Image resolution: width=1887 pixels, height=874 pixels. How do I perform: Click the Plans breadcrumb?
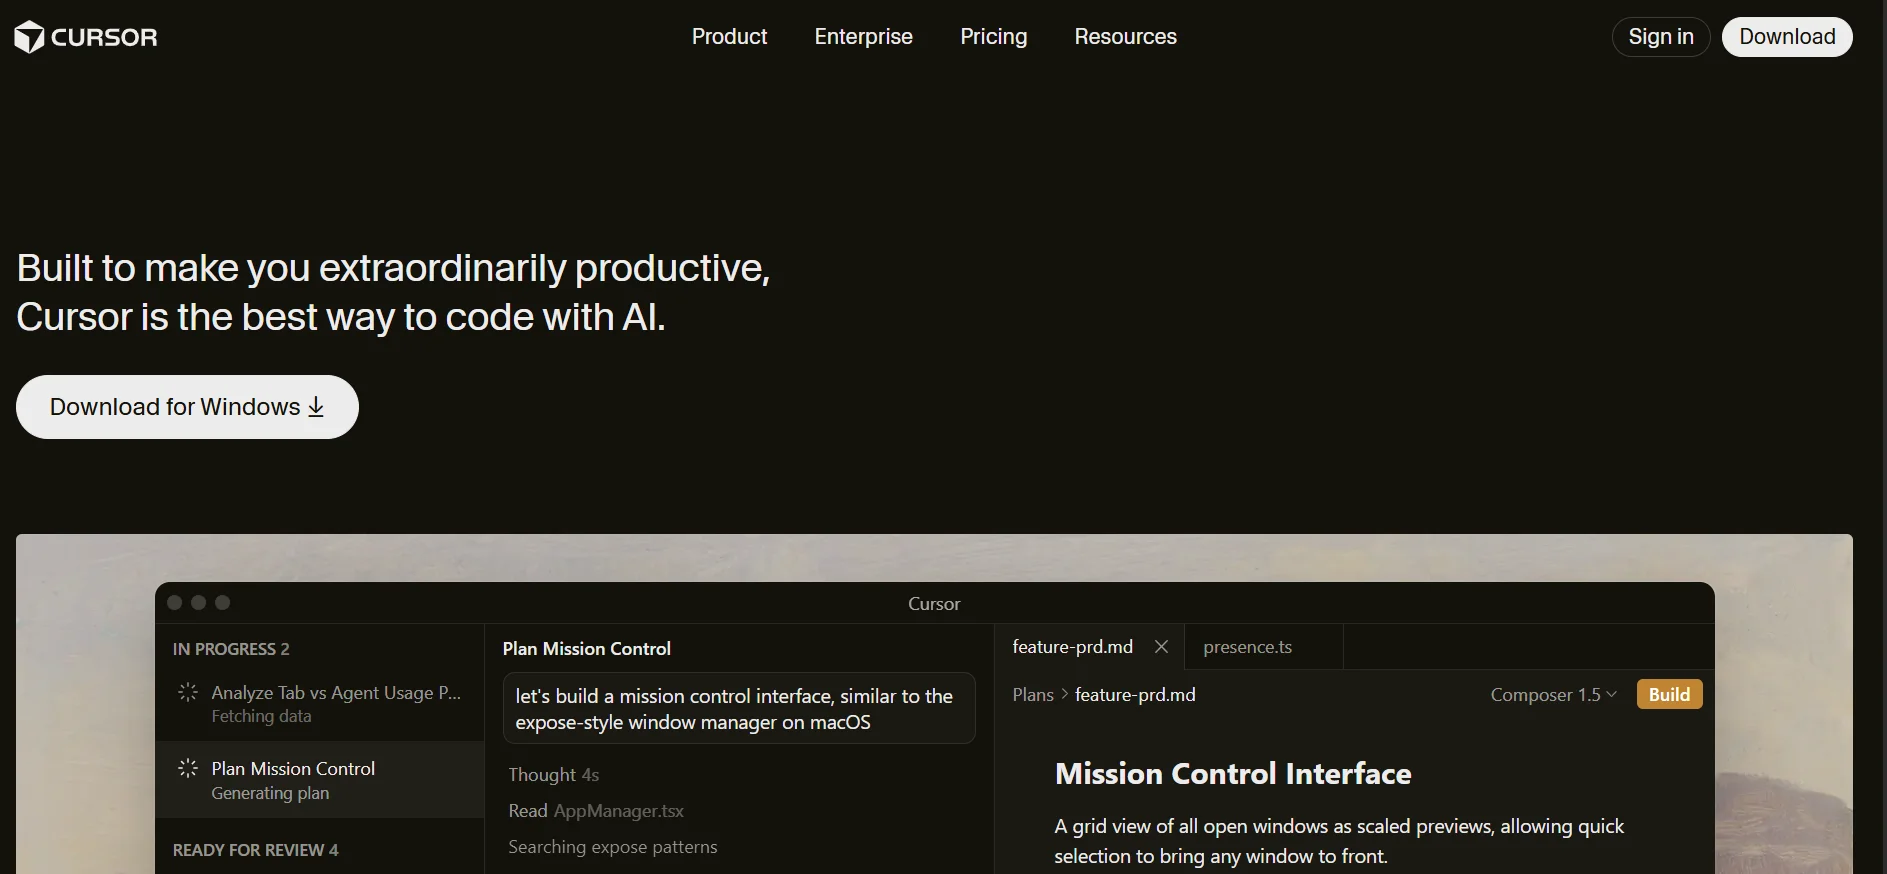(1033, 695)
